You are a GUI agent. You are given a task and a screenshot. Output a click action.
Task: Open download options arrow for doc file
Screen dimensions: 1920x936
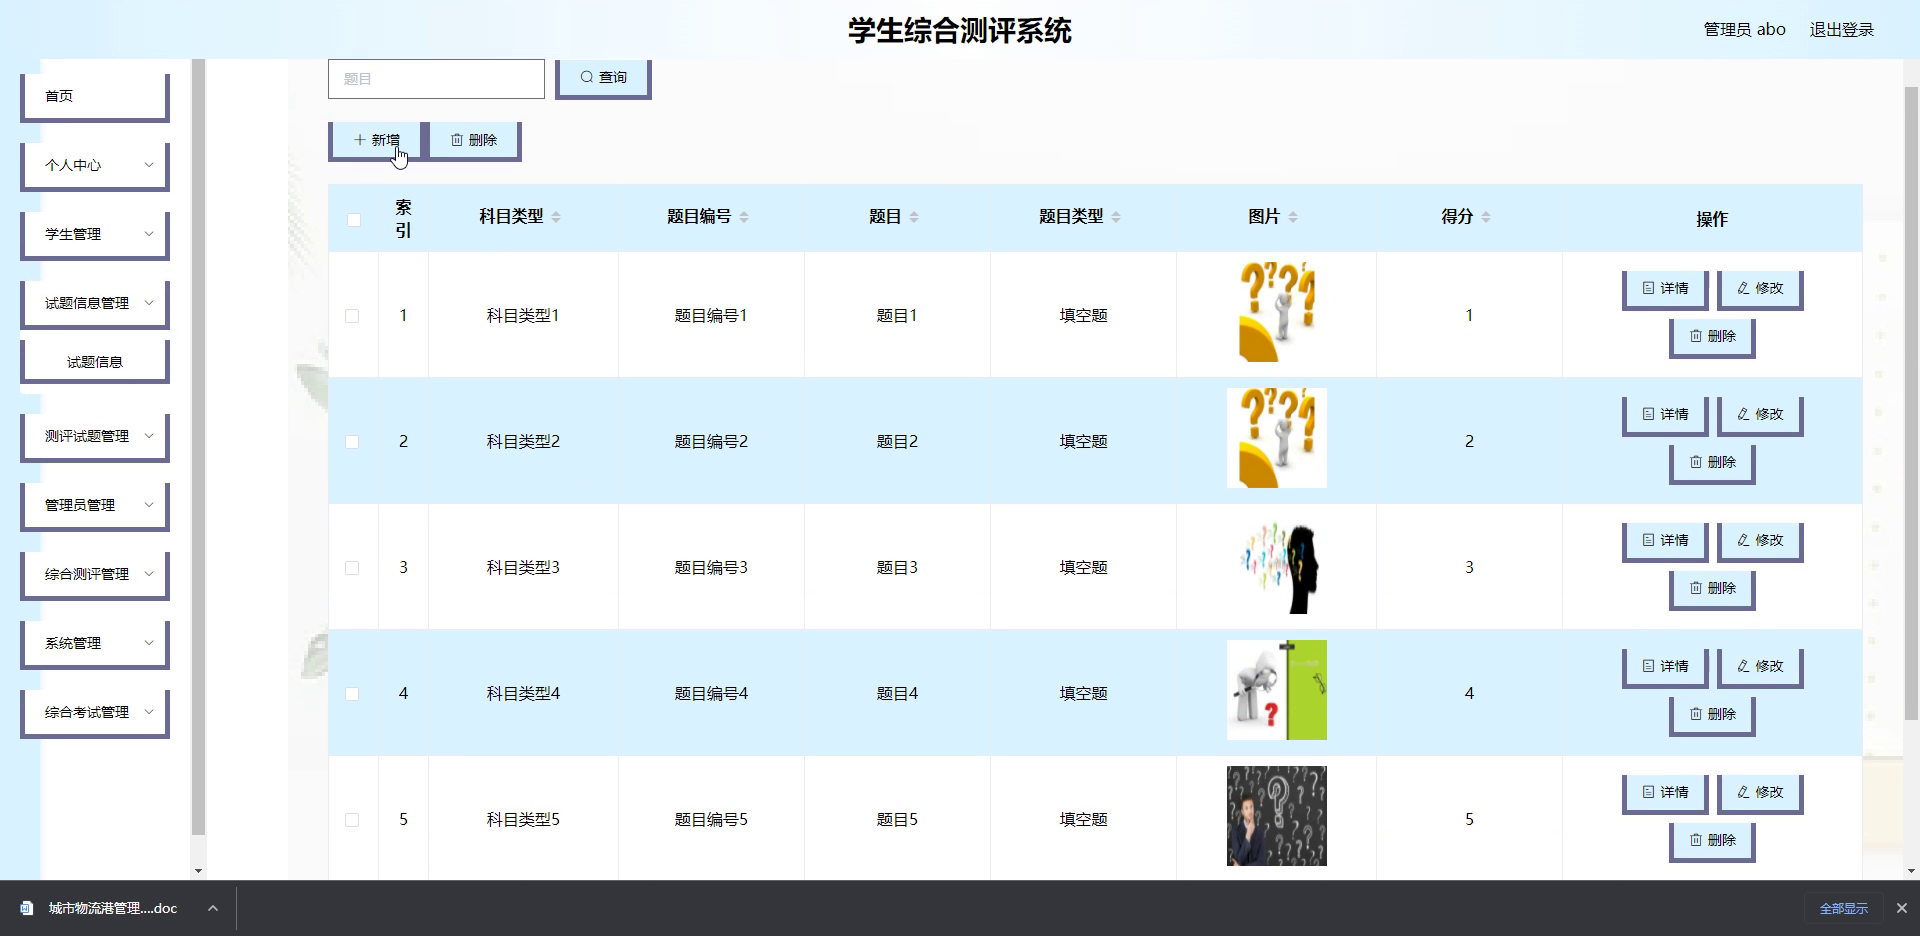tap(212, 908)
